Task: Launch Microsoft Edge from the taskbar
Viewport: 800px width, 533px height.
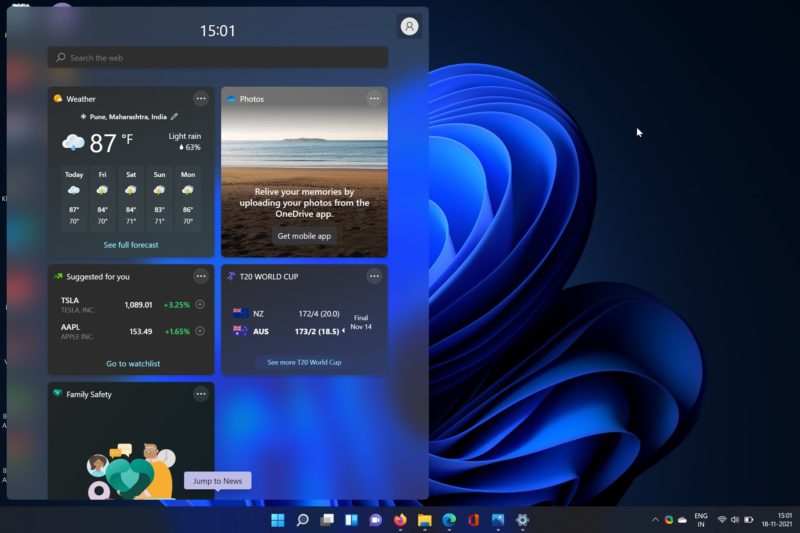Action: point(449,520)
